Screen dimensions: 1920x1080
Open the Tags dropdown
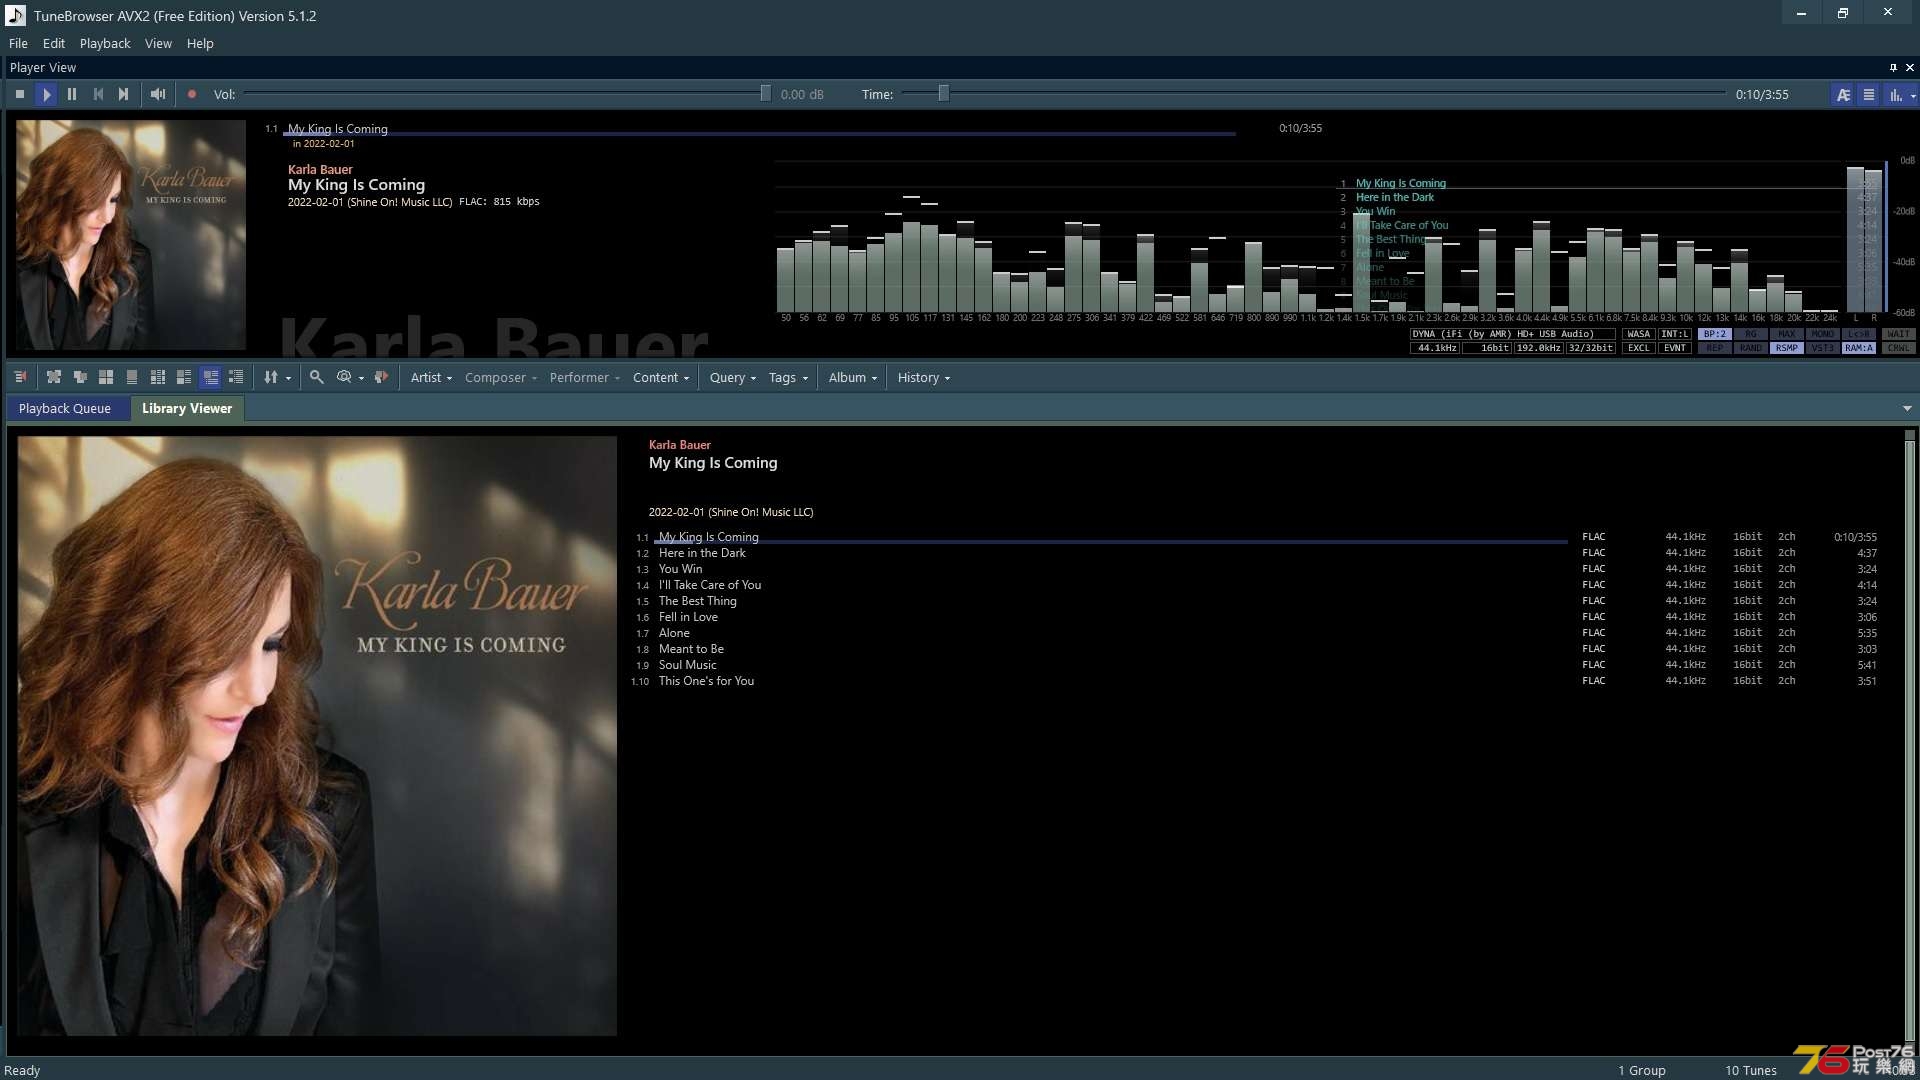tap(788, 377)
